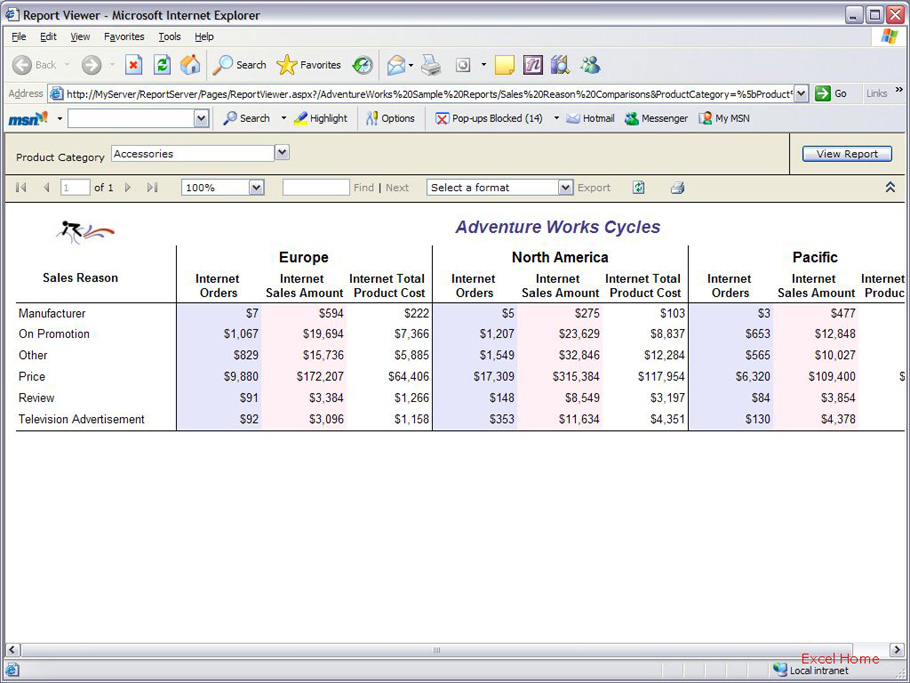This screenshot has width=910, height=683.
Task: Open the Pop-ups Blocked arrow menu
Action: (x=557, y=118)
